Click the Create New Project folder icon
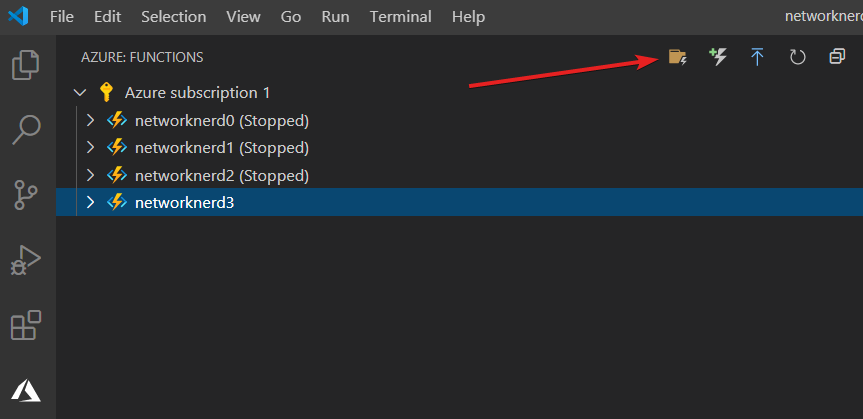The width and height of the screenshot is (863, 419). 678,57
